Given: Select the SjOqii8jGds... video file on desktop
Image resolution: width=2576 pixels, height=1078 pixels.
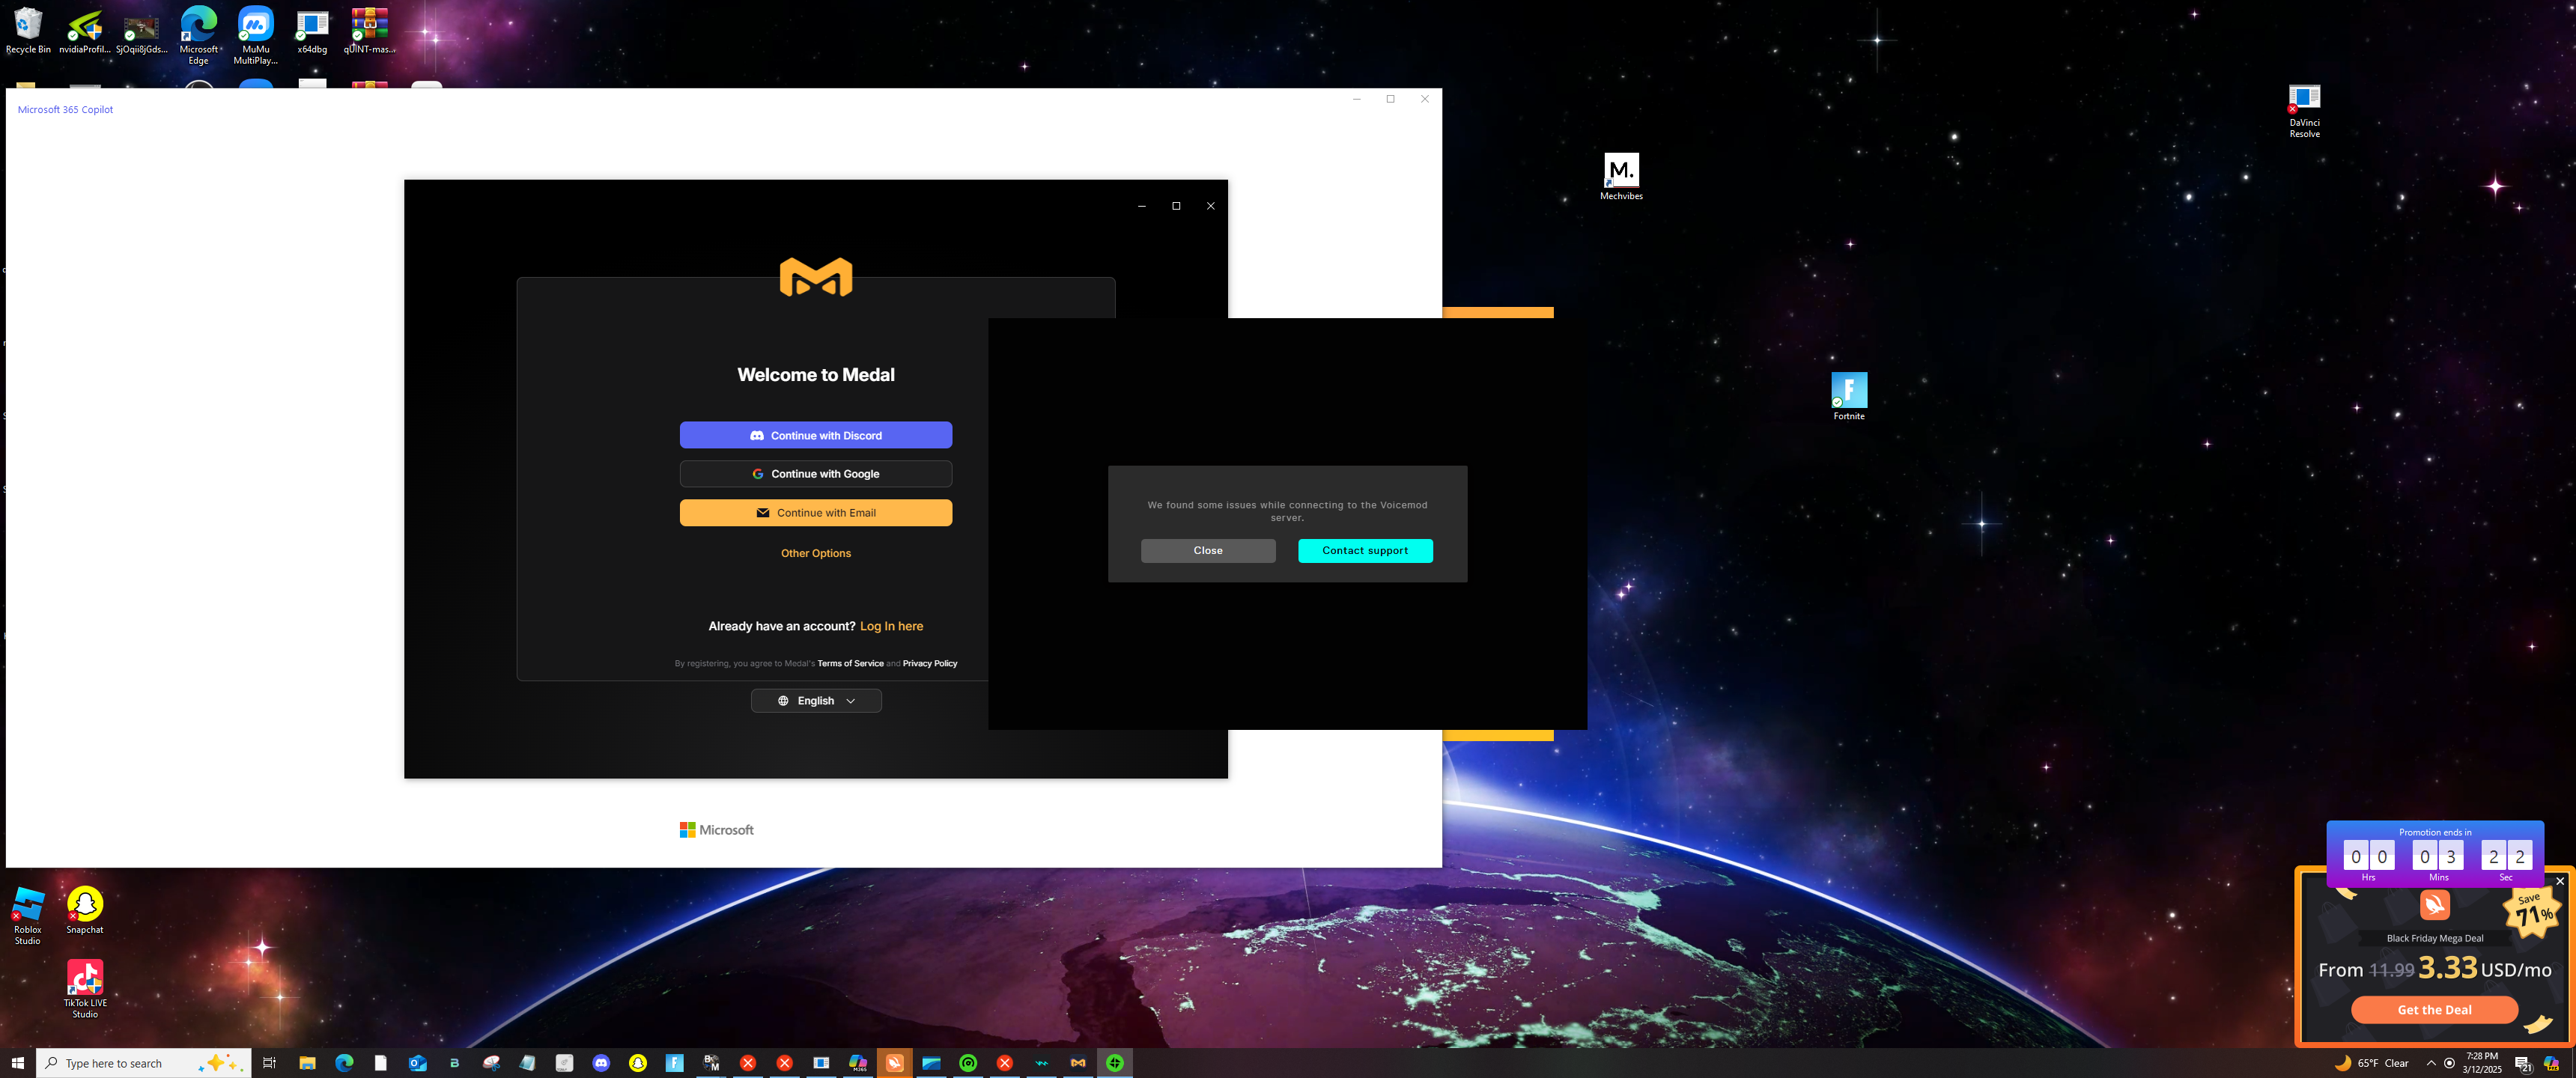Looking at the screenshot, I should pos(141,30).
